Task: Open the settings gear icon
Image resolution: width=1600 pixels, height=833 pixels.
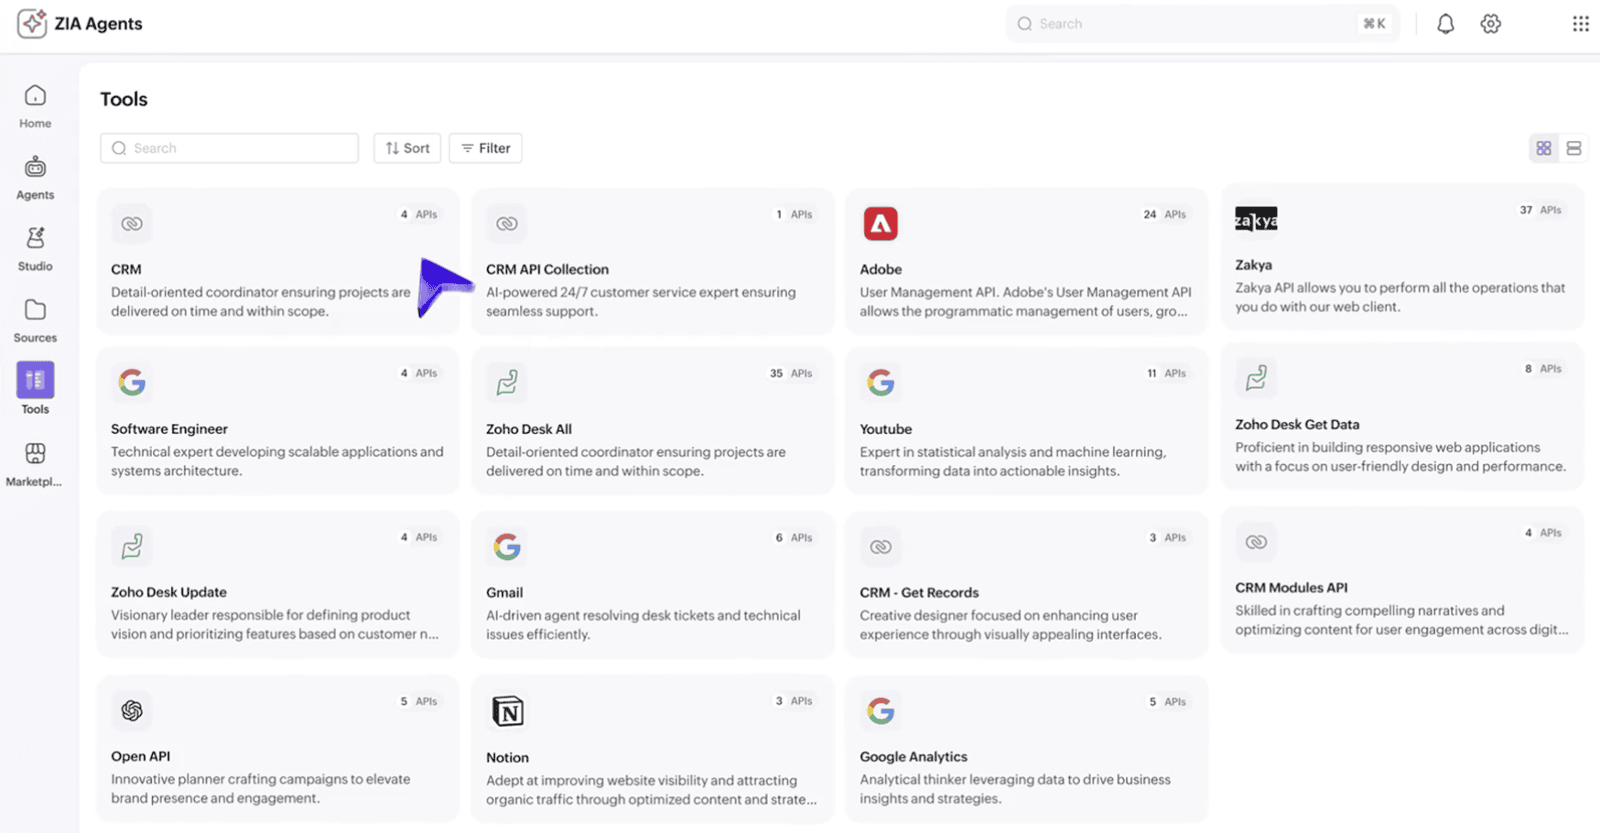Action: tap(1490, 24)
